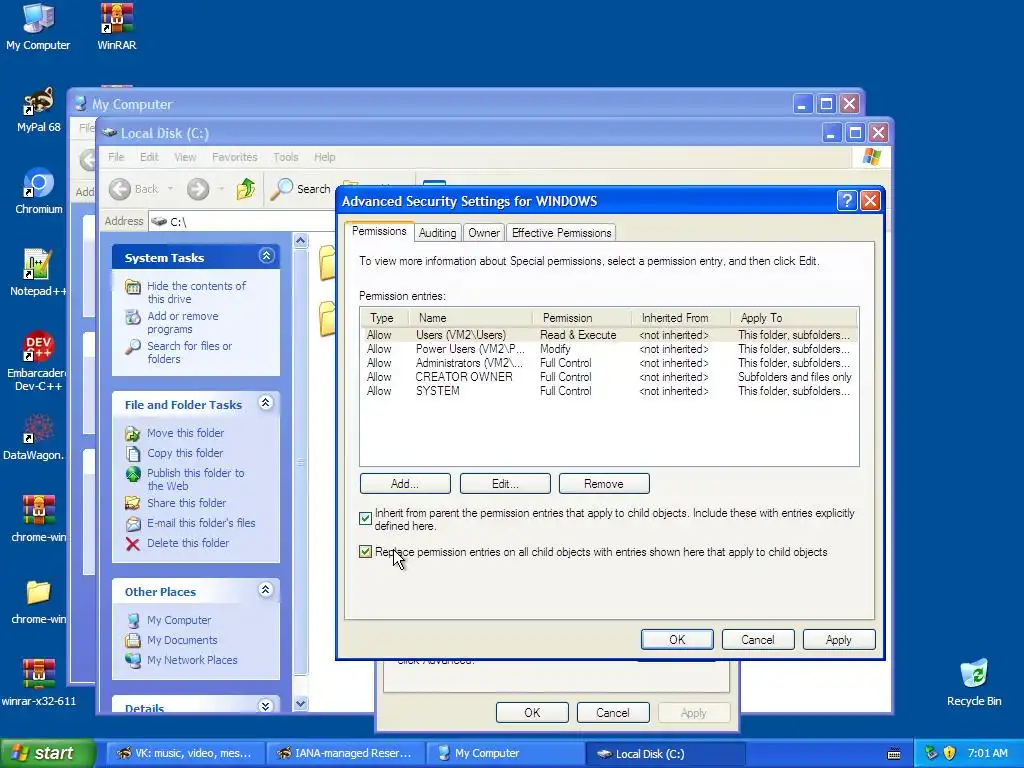Open winrar-x32-611 installer icon

tap(38, 683)
